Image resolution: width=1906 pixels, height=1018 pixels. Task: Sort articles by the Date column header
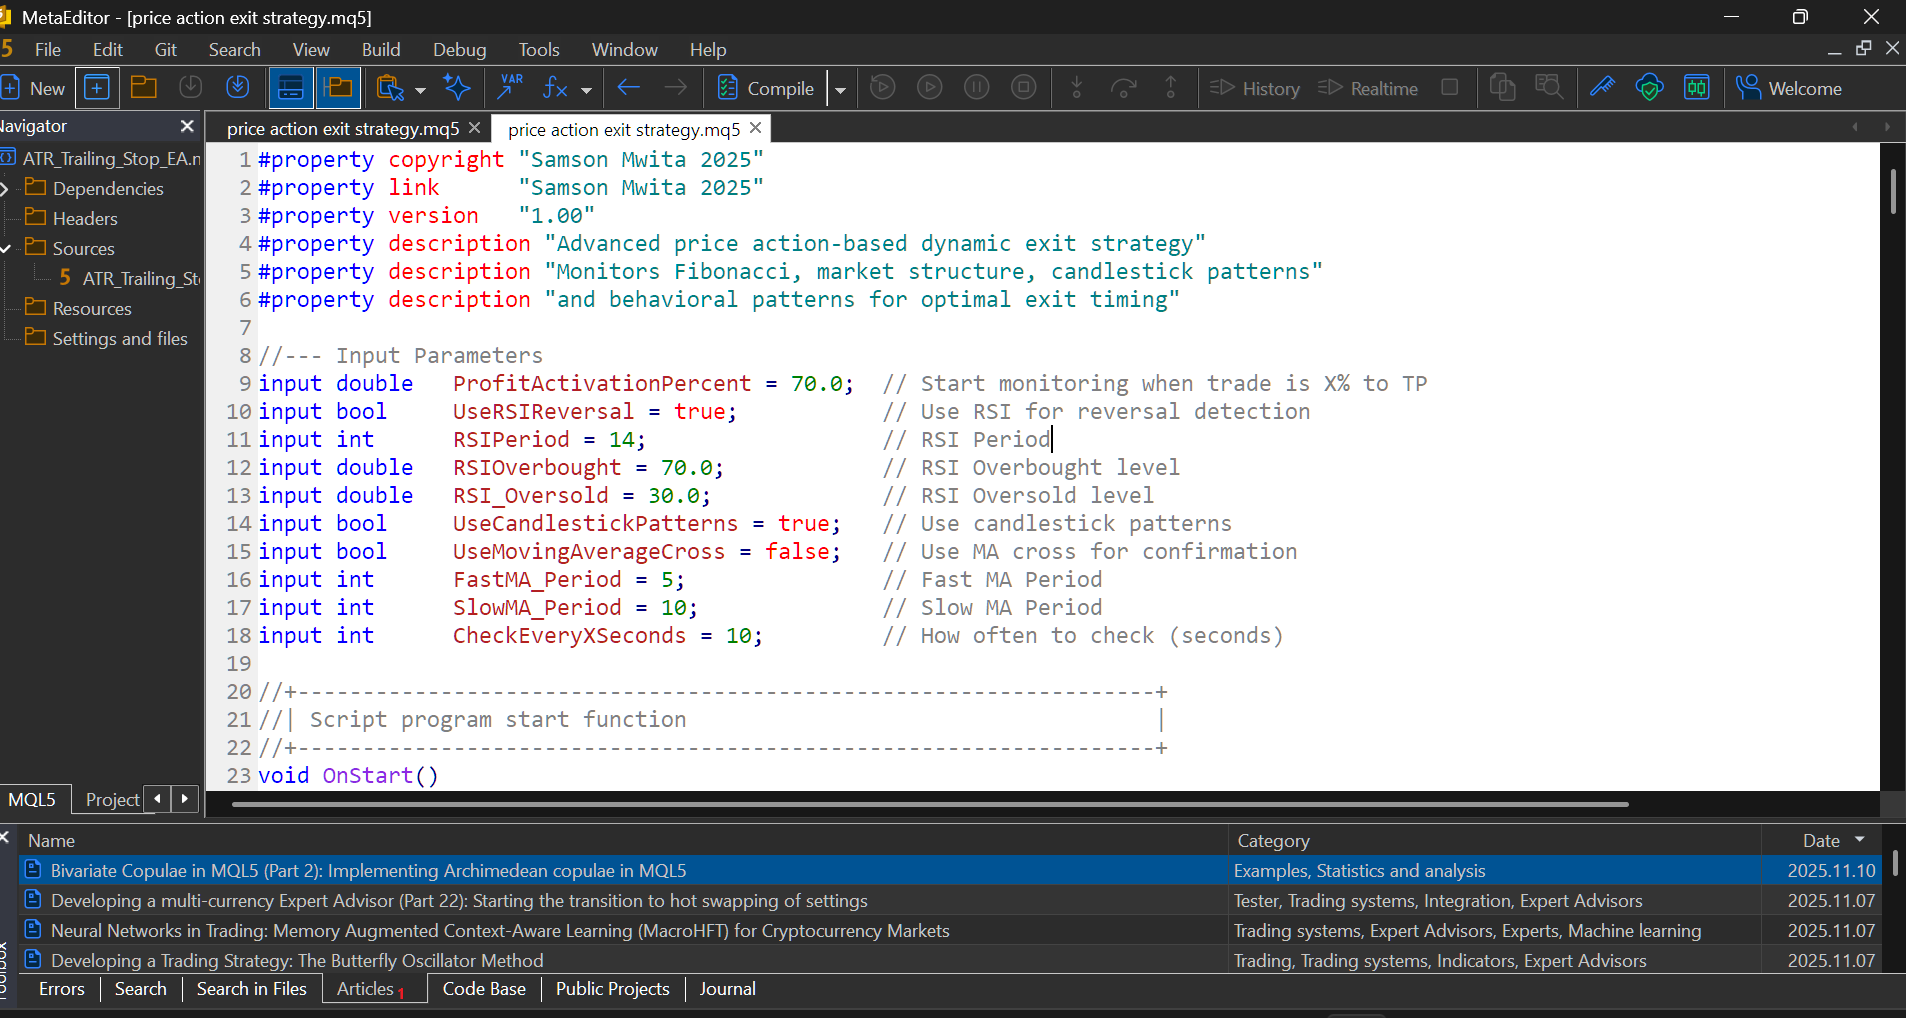point(1820,841)
